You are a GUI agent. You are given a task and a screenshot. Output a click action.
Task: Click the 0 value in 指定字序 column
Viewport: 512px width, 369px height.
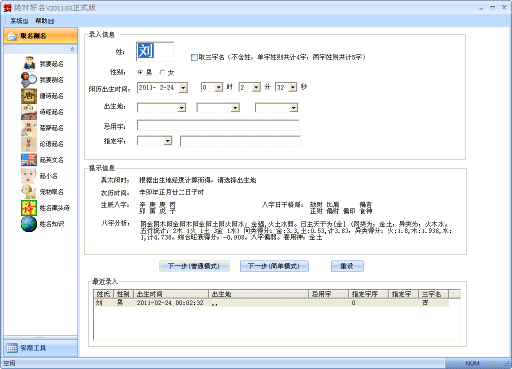353,303
